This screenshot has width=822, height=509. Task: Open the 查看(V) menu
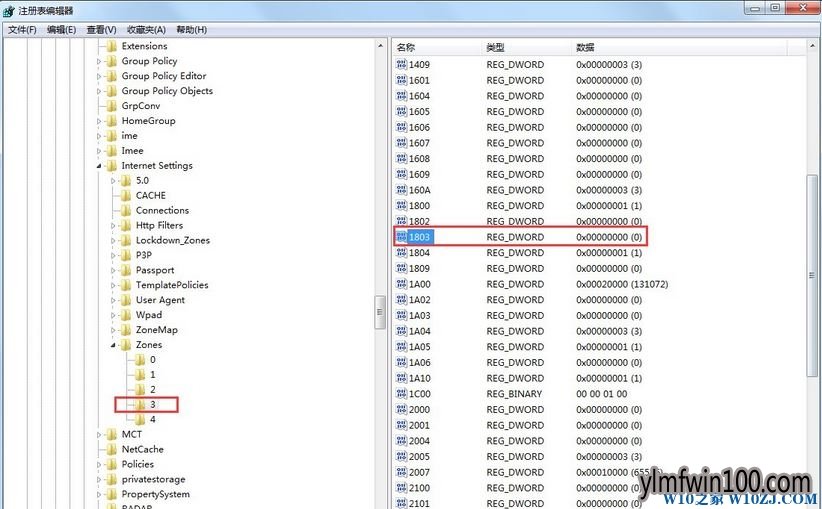(101, 30)
